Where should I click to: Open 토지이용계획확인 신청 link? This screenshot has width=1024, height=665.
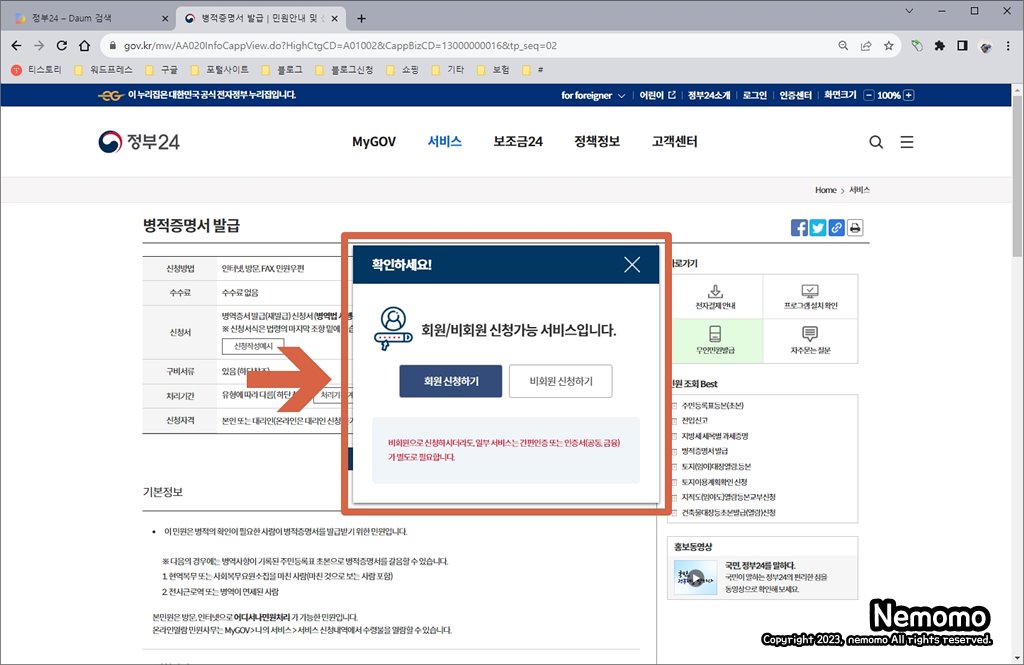[714, 482]
